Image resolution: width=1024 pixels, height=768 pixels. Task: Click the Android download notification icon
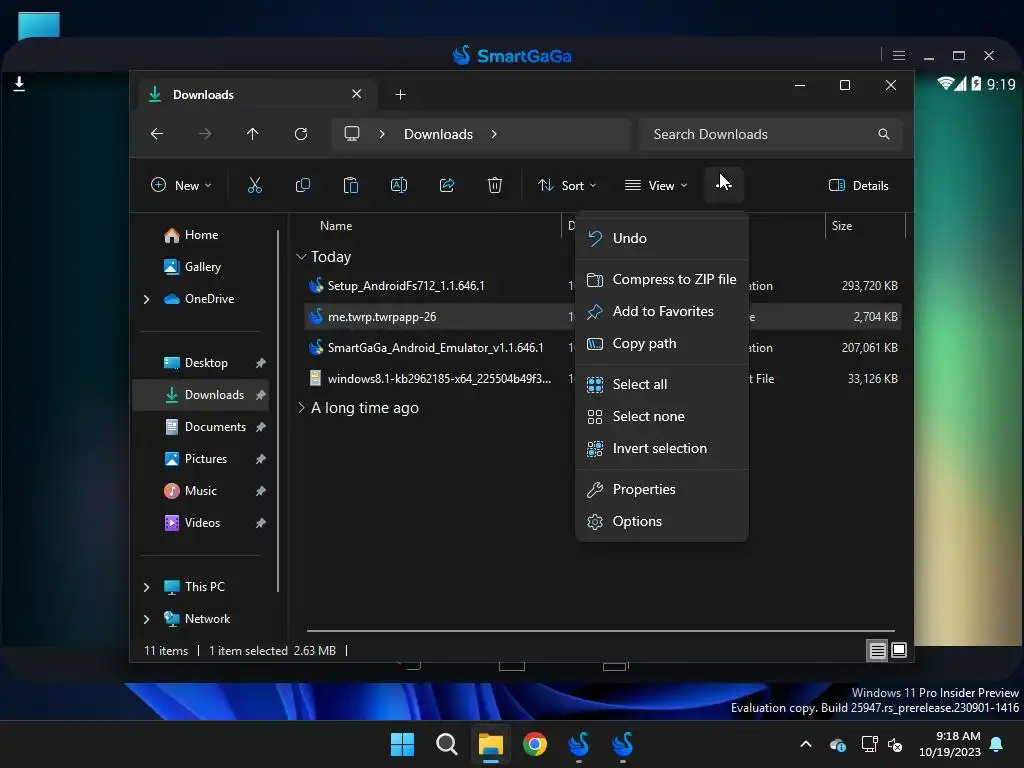(x=20, y=84)
